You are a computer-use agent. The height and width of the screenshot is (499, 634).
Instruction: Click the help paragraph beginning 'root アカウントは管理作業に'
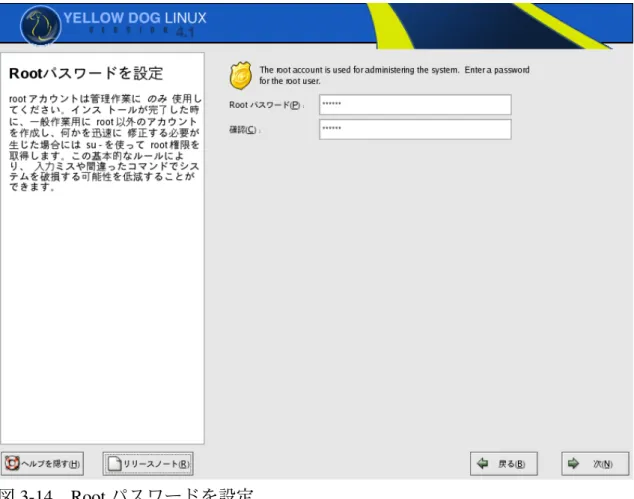105,143
